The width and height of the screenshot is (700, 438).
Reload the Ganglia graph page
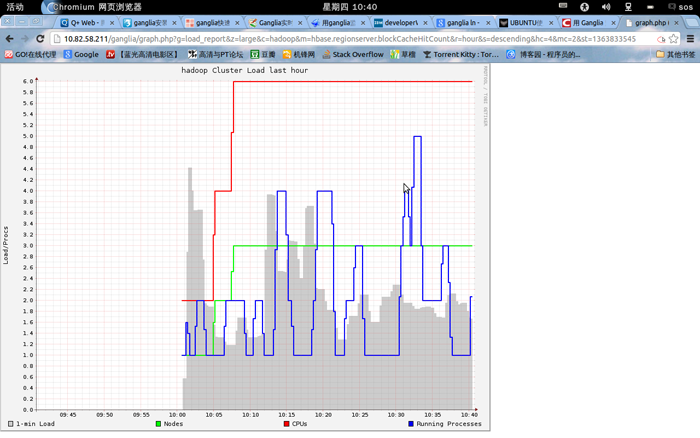point(40,39)
